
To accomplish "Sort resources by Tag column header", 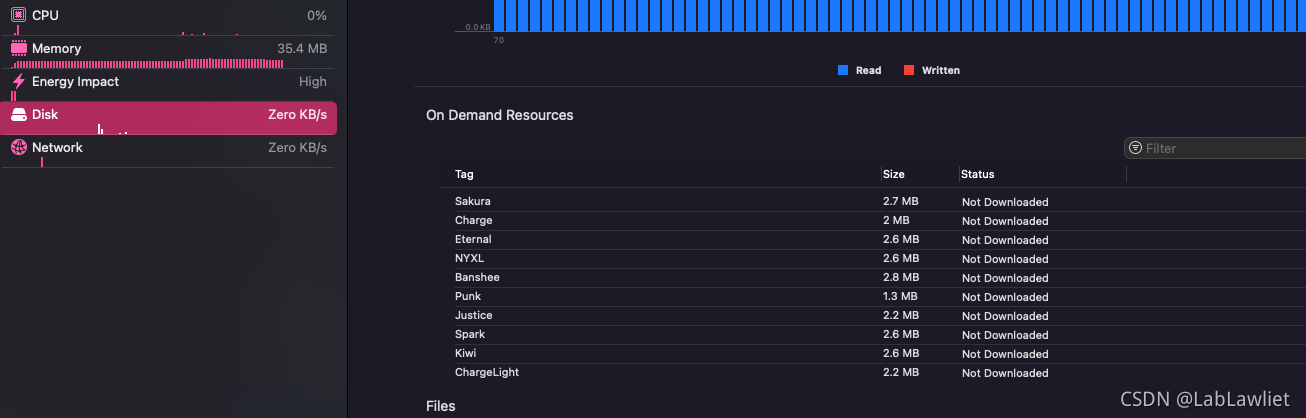I will tap(464, 174).
